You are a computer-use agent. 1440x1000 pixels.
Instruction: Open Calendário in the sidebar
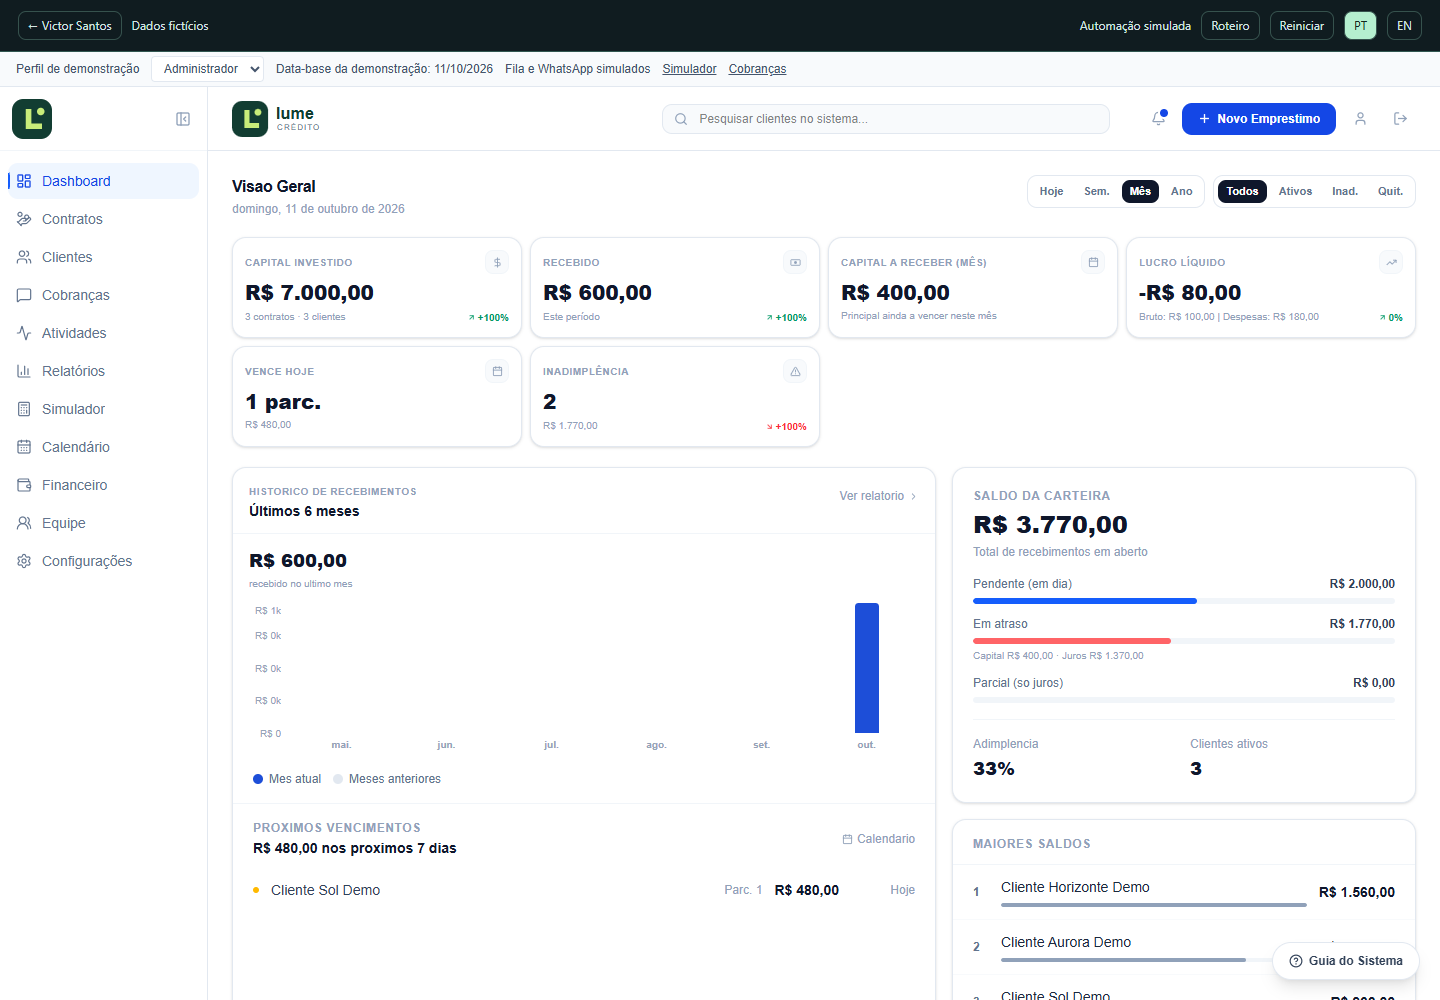tap(103, 447)
